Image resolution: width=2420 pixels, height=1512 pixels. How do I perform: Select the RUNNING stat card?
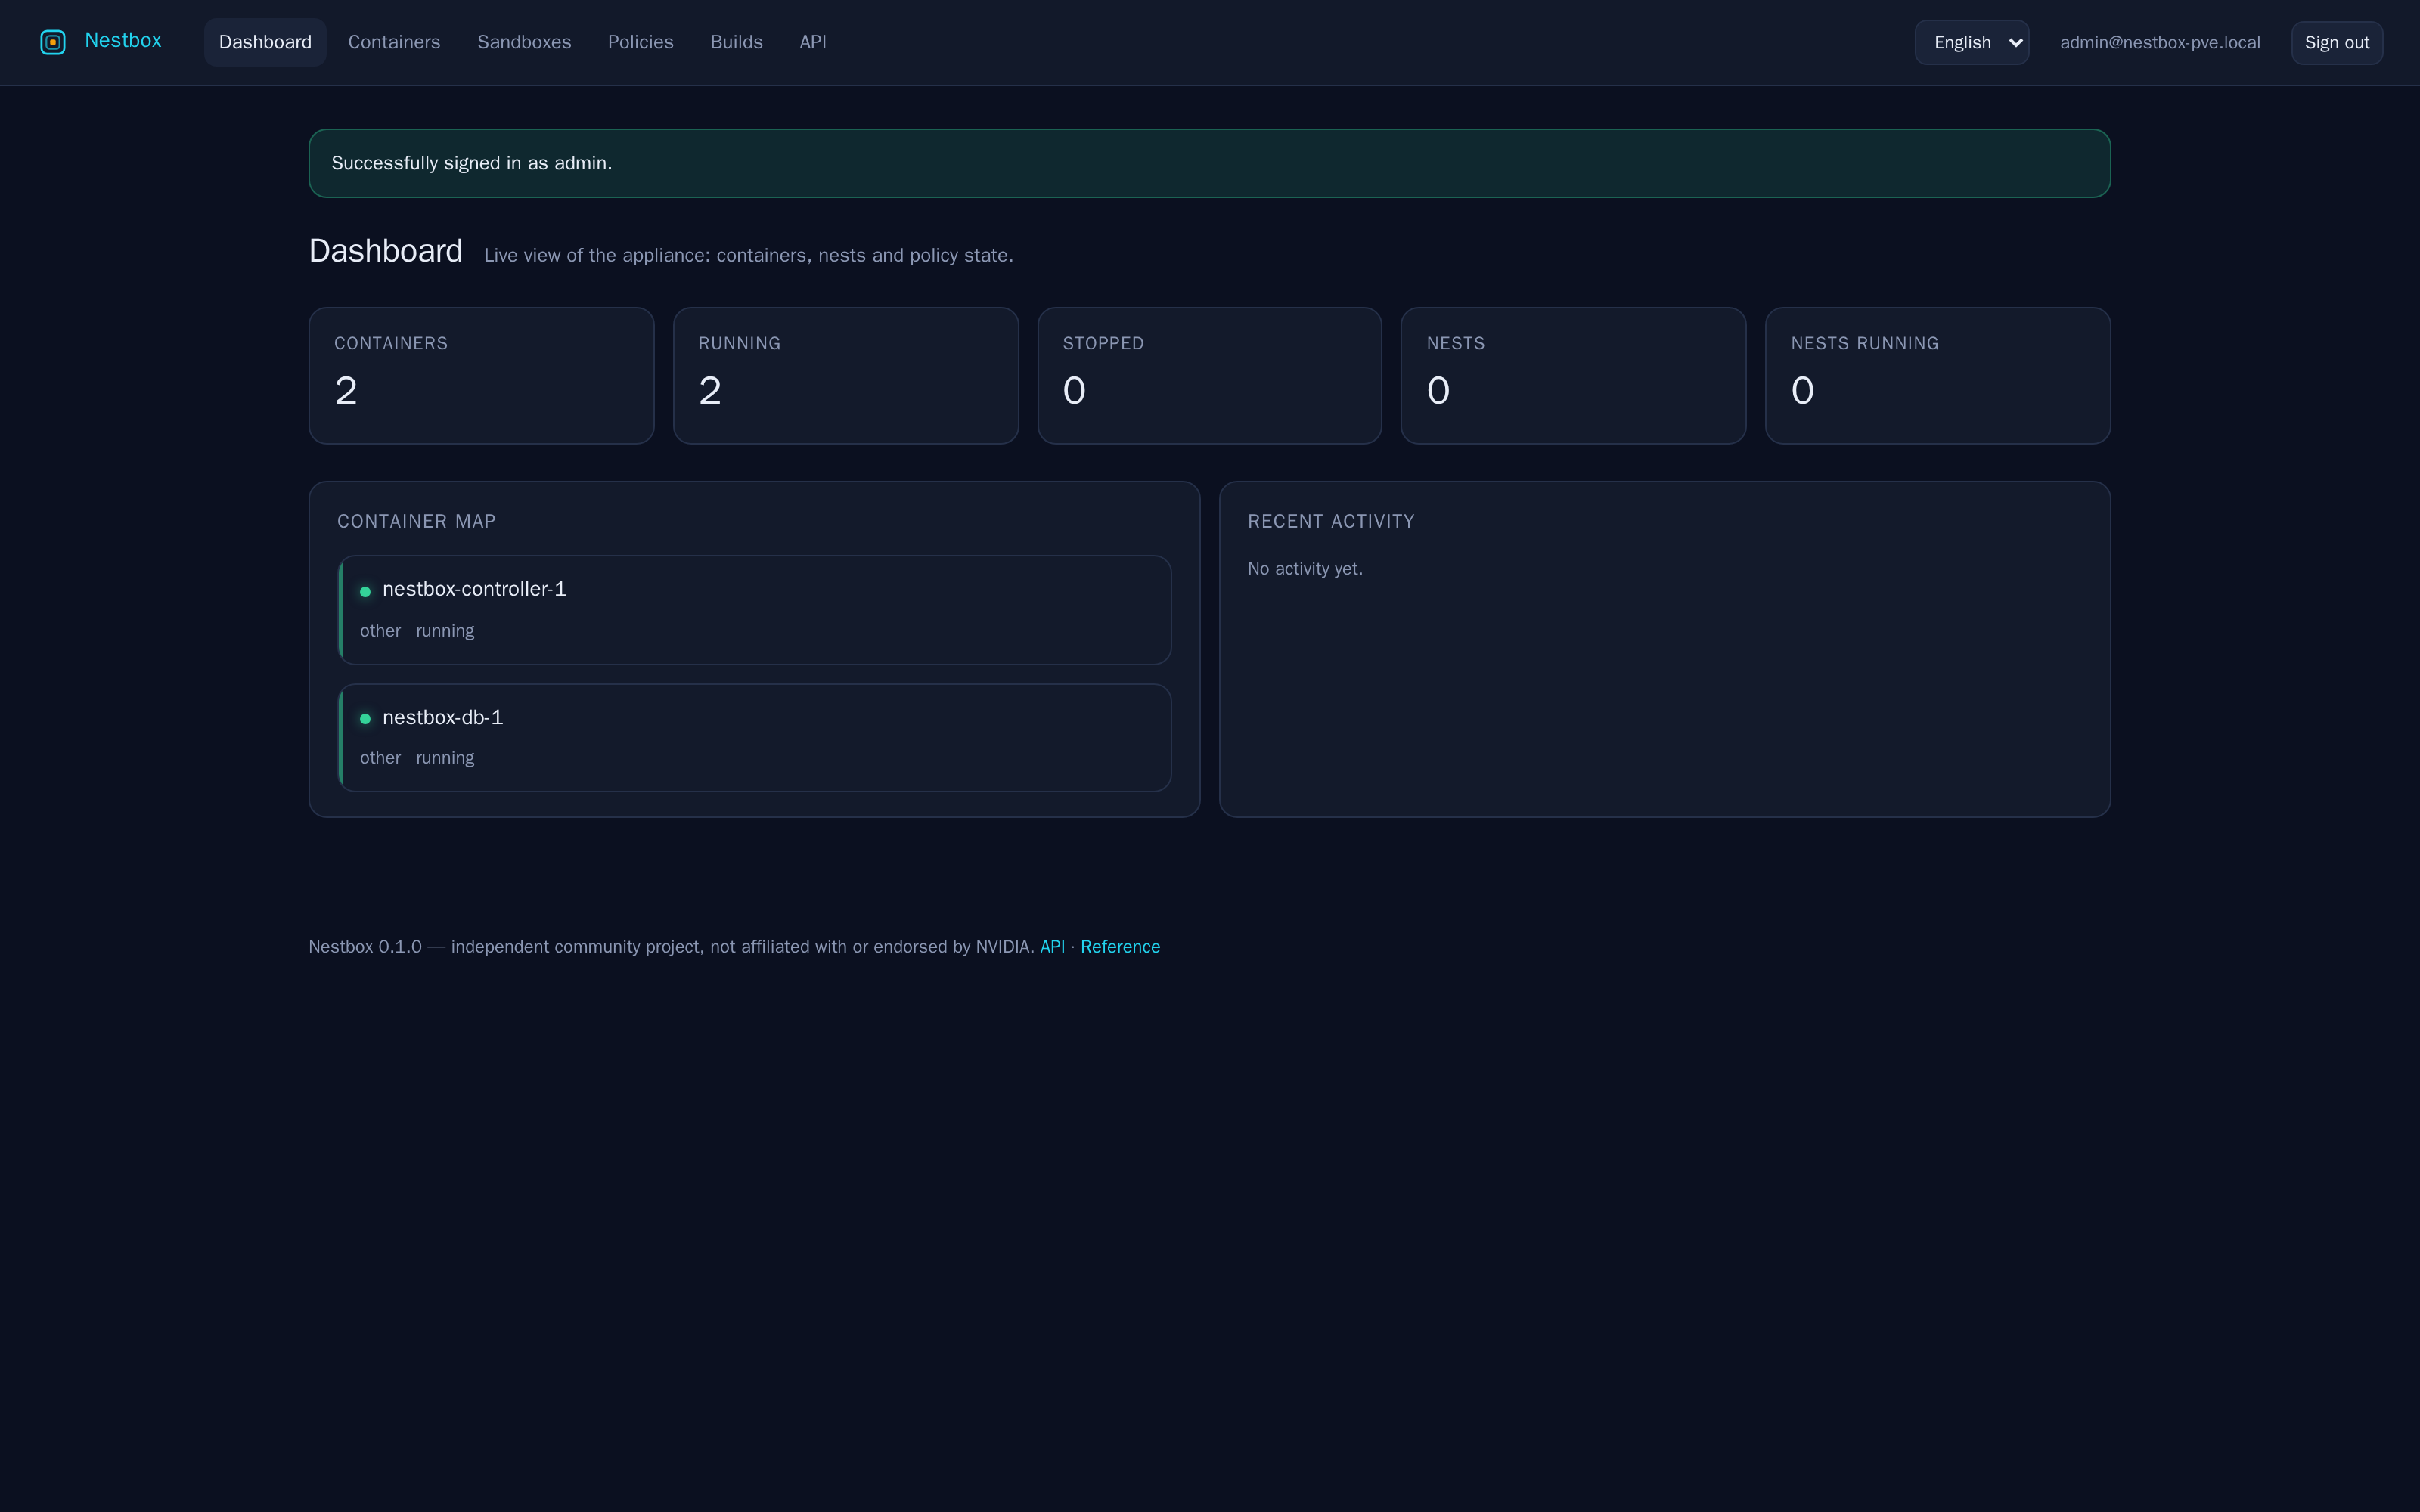pyautogui.click(x=846, y=376)
